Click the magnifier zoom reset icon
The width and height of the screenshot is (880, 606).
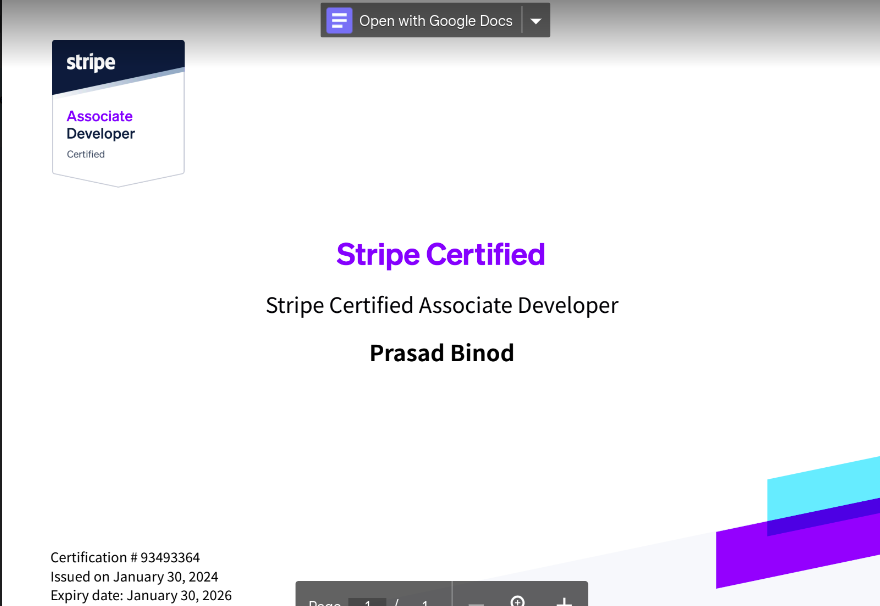coord(517,601)
